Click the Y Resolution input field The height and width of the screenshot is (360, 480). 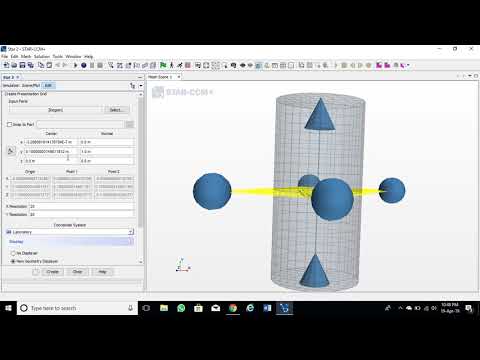82,214
